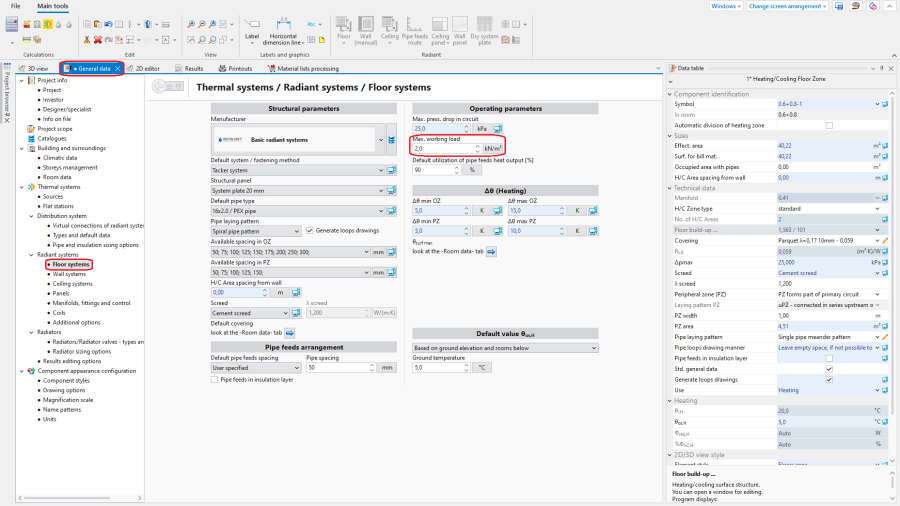This screenshot has width=900, height=506.
Task: Increase Max. working load stepper up arrow
Action: pyautogui.click(x=477, y=146)
